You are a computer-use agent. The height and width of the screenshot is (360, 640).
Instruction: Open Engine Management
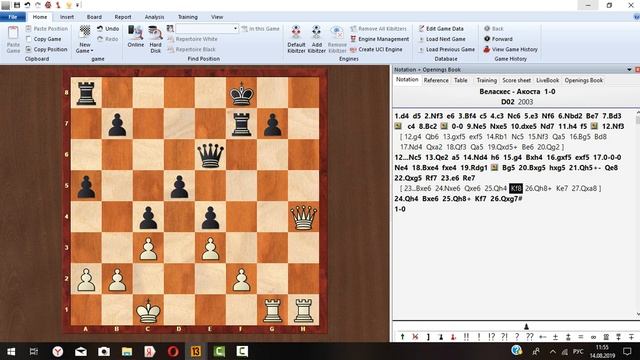pos(380,39)
